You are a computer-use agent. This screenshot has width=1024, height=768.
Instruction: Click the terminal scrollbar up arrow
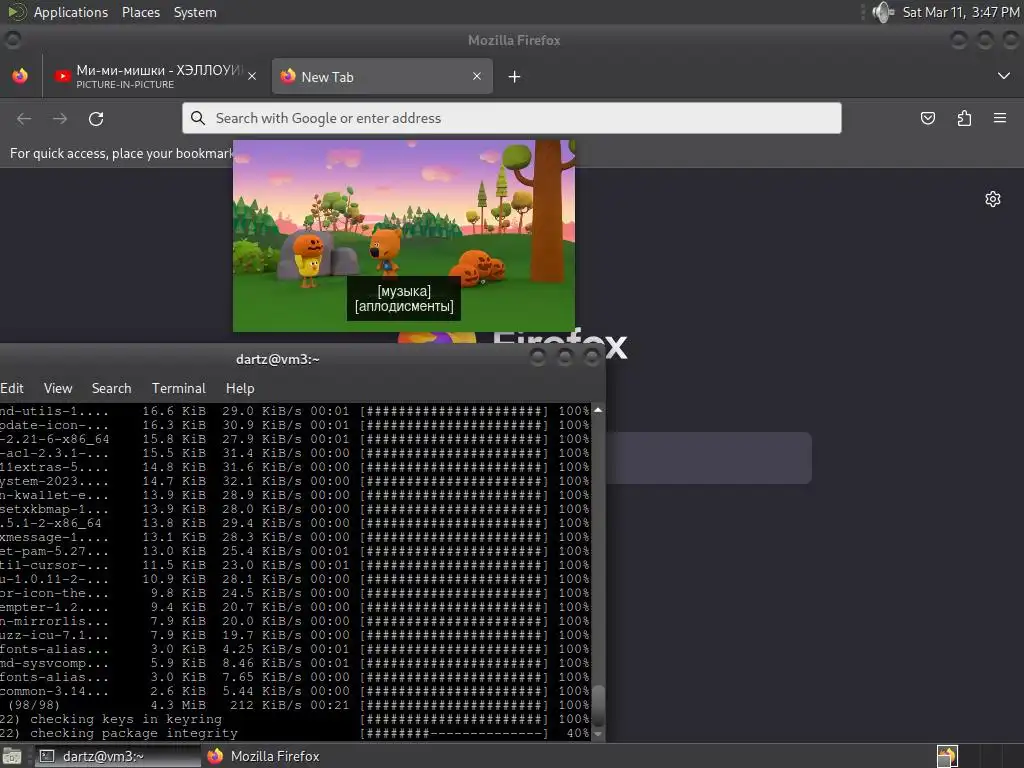click(598, 410)
